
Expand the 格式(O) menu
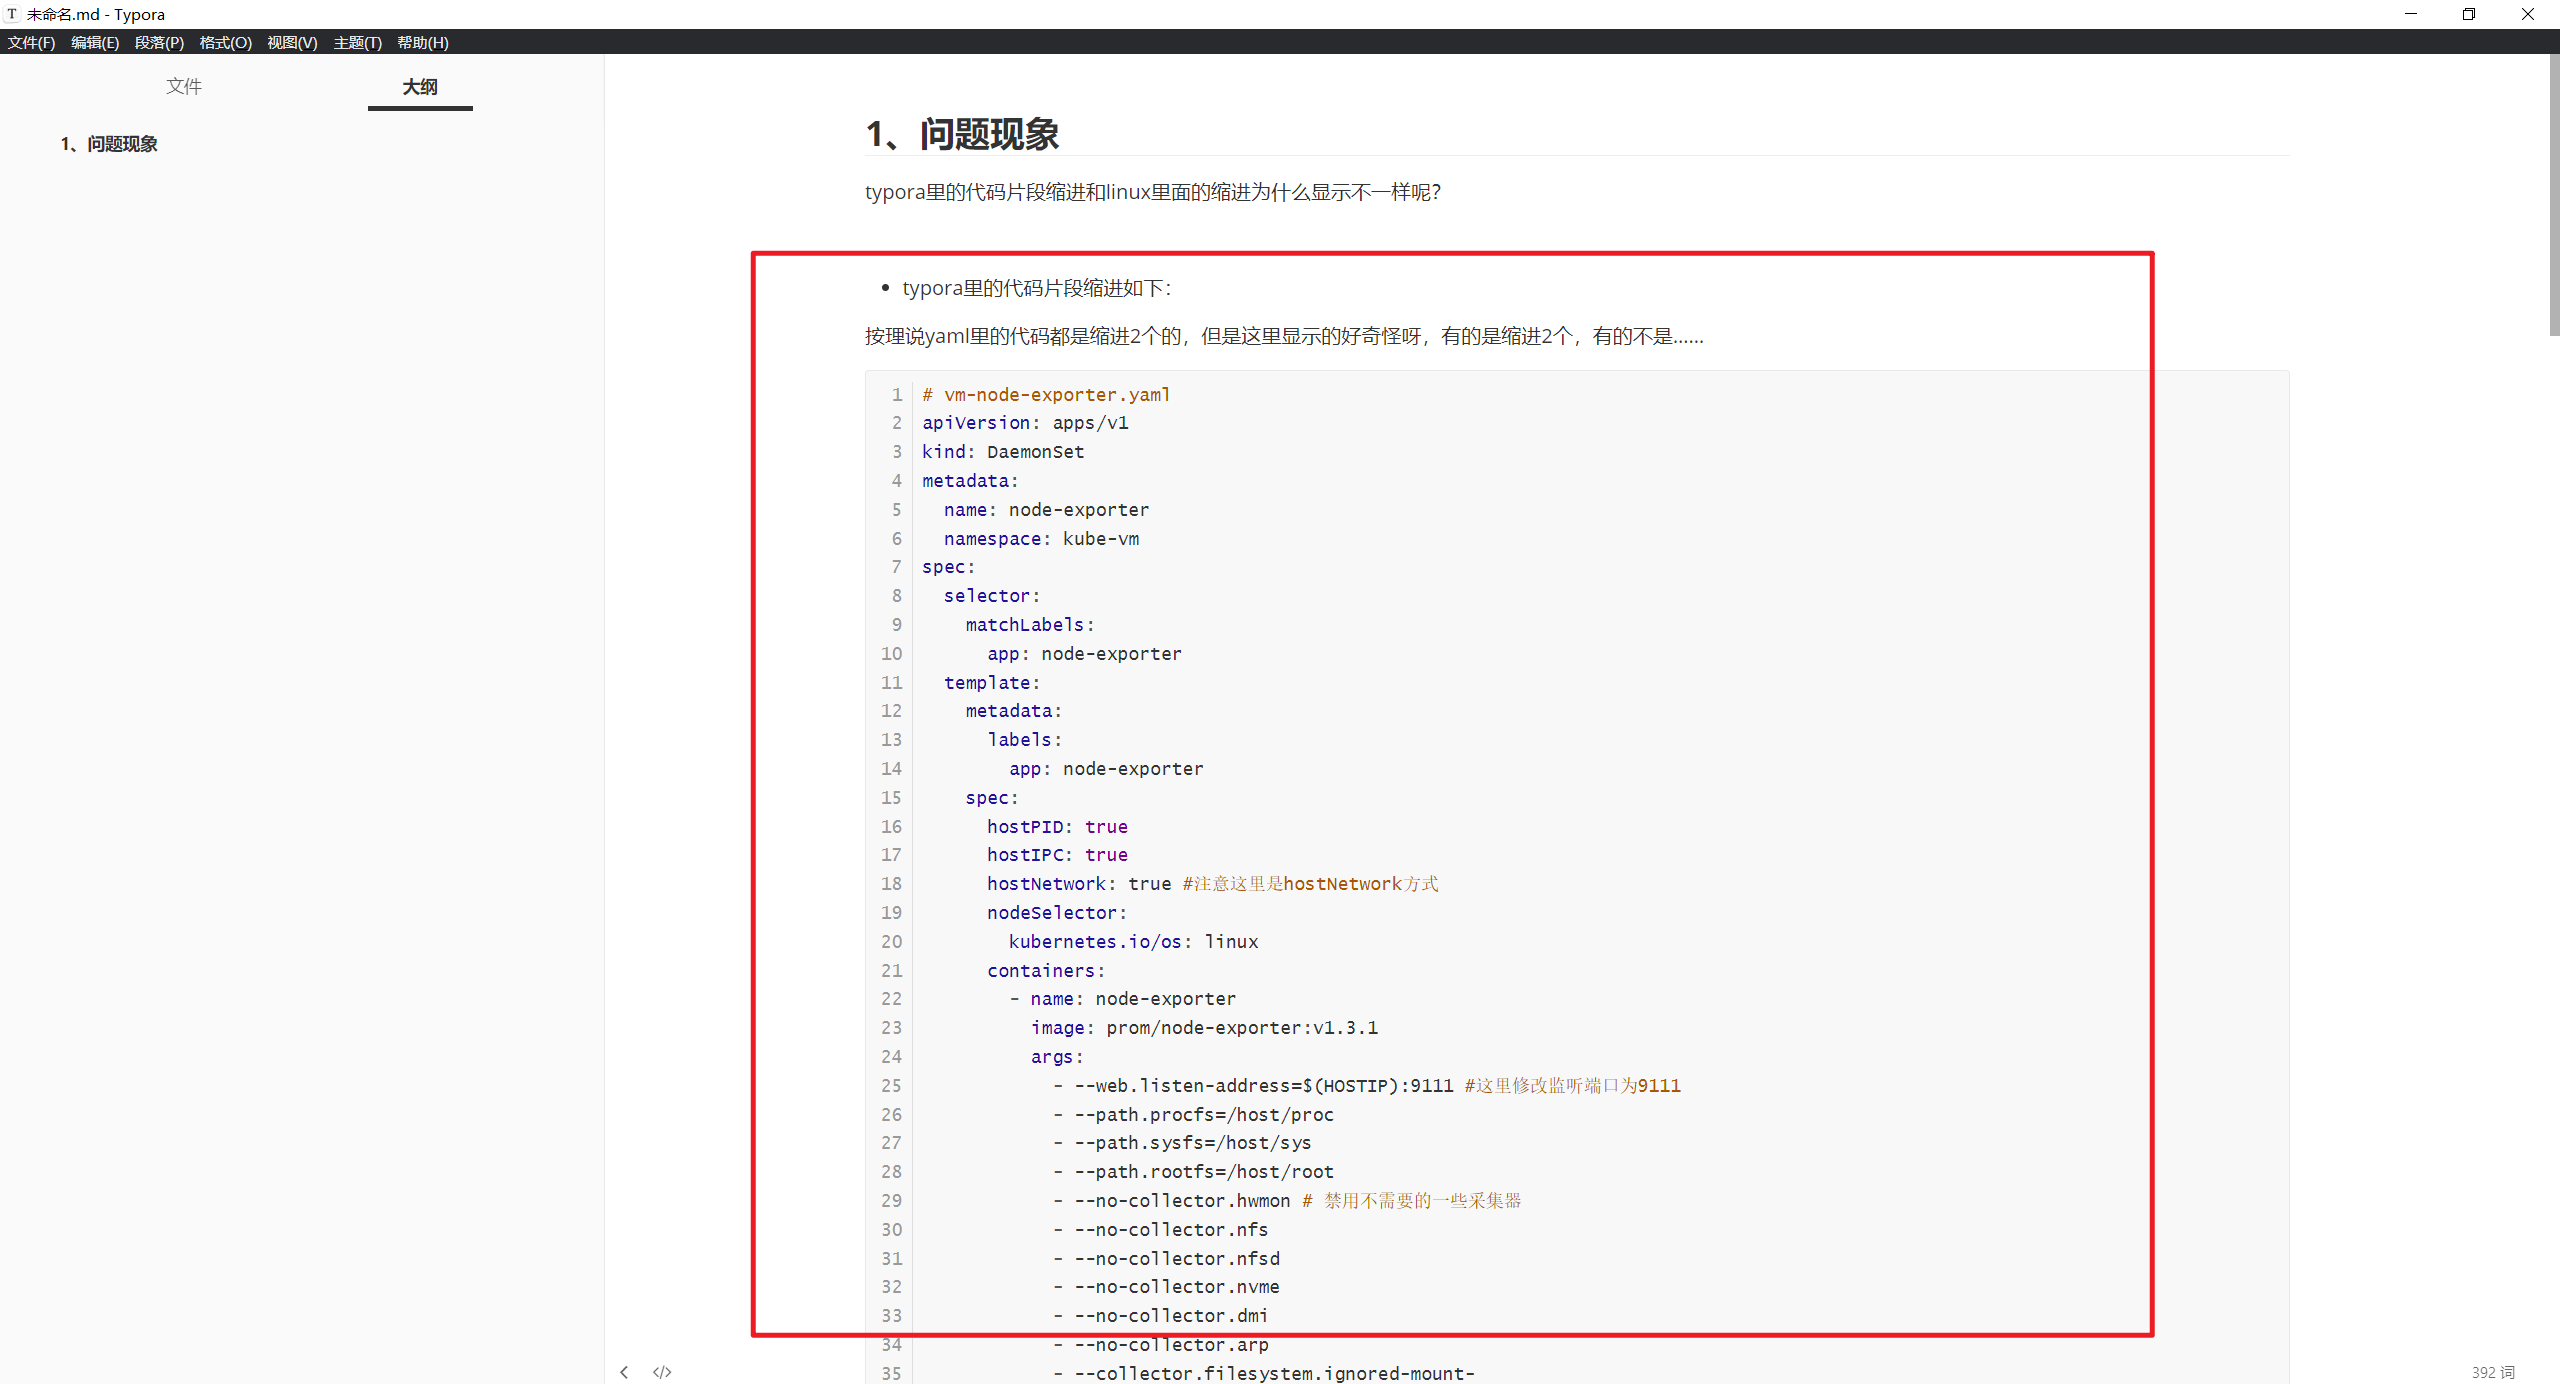pyautogui.click(x=225, y=42)
